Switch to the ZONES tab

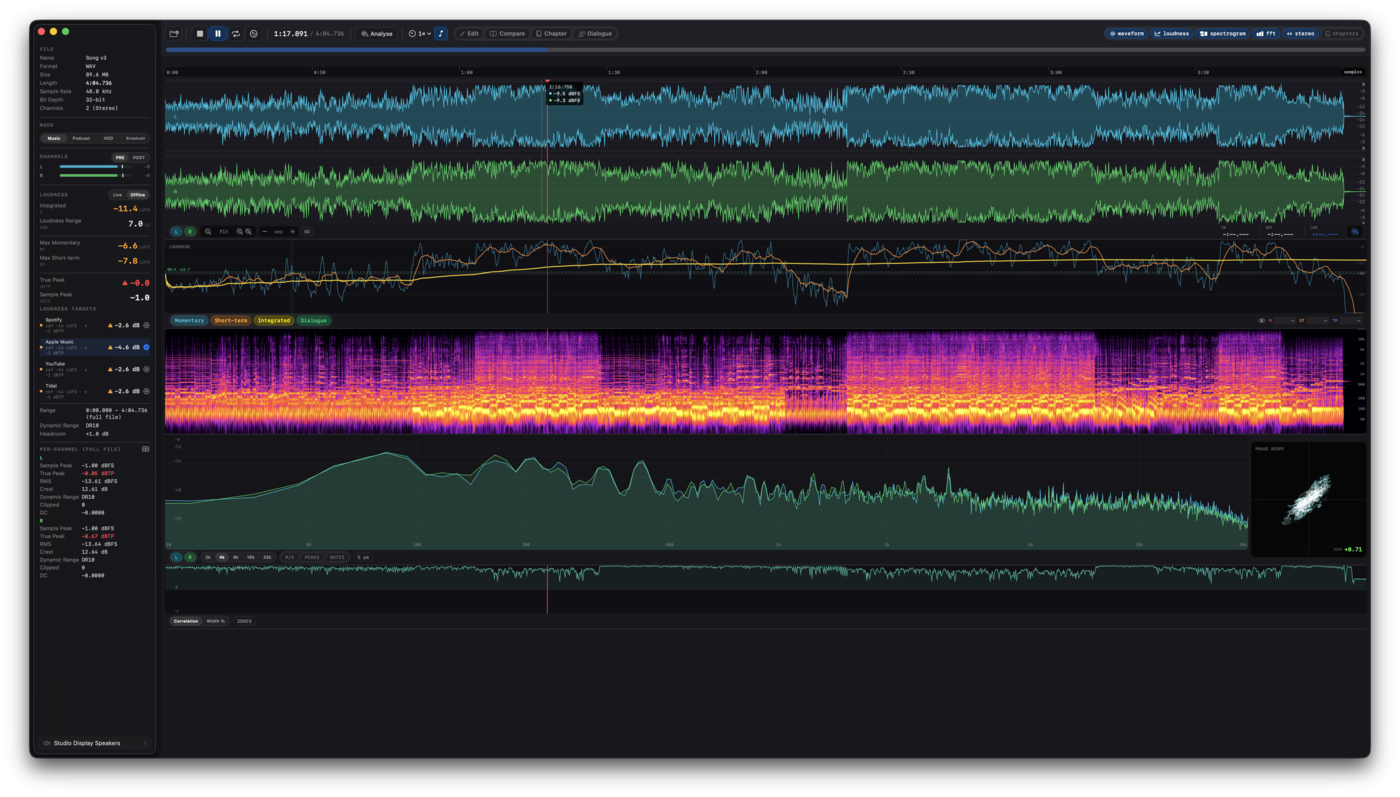click(244, 621)
